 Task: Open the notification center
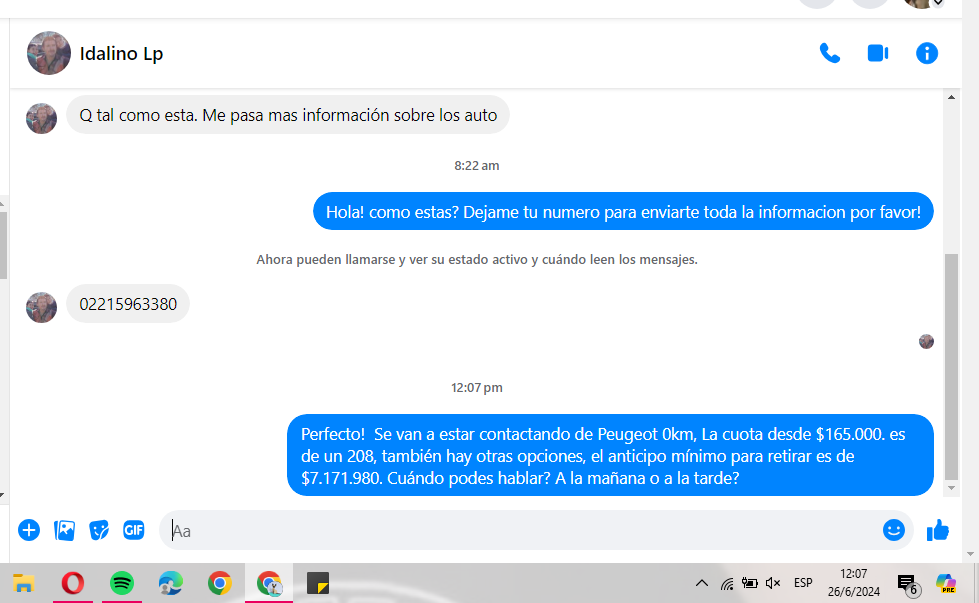(x=907, y=584)
